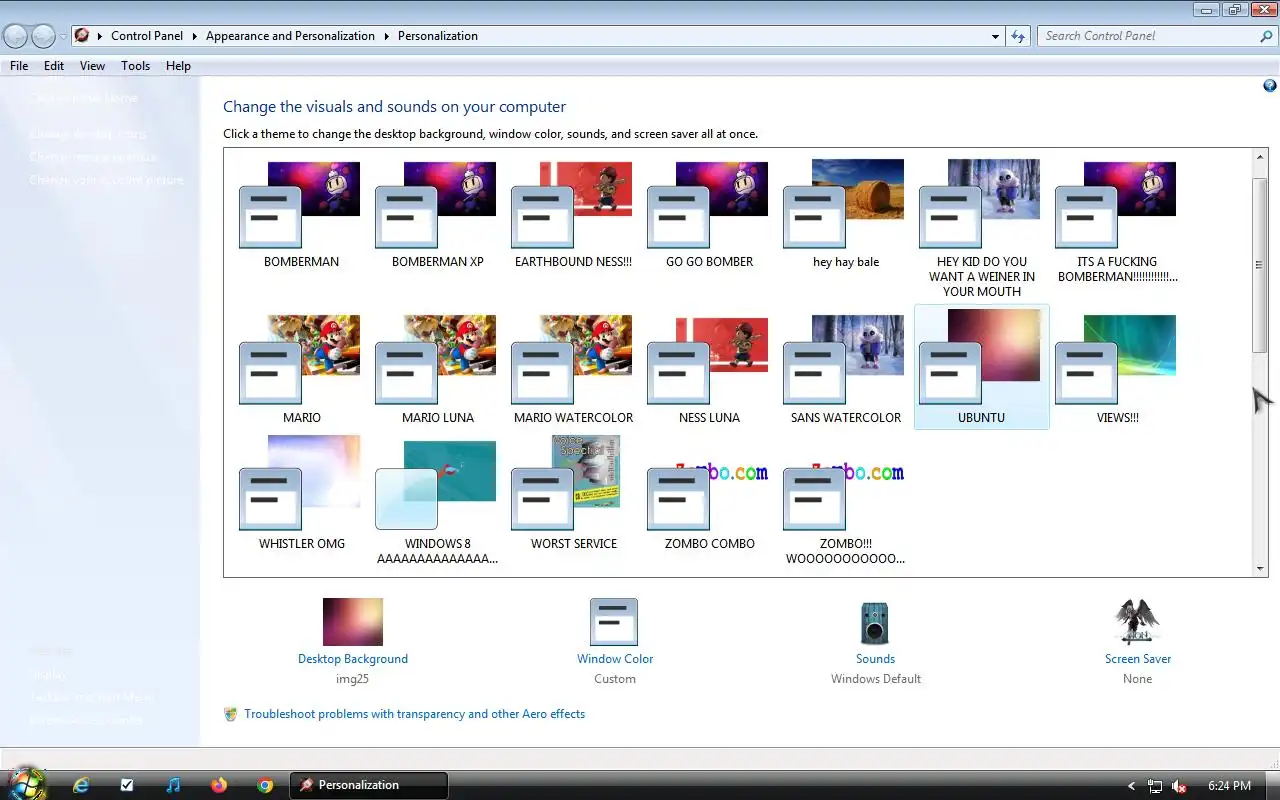The image size is (1280, 800).
Task: Open the Sounds speaker icon
Action: [x=875, y=623]
